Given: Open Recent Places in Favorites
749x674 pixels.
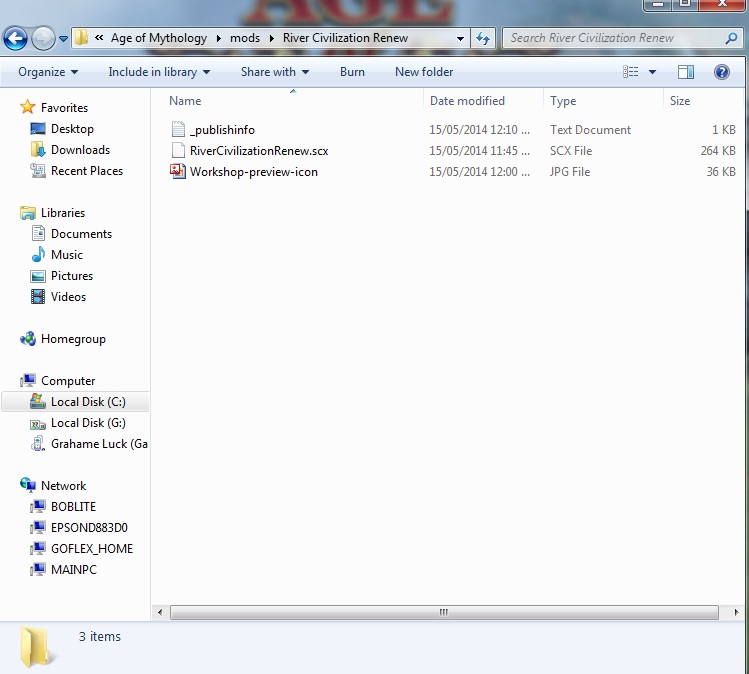Looking at the screenshot, I should tap(86, 171).
